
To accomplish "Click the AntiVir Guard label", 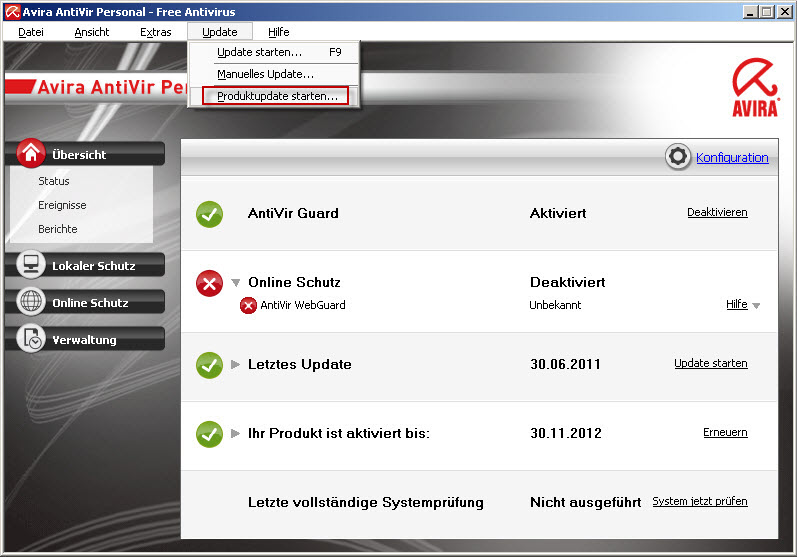I will (x=293, y=213).
